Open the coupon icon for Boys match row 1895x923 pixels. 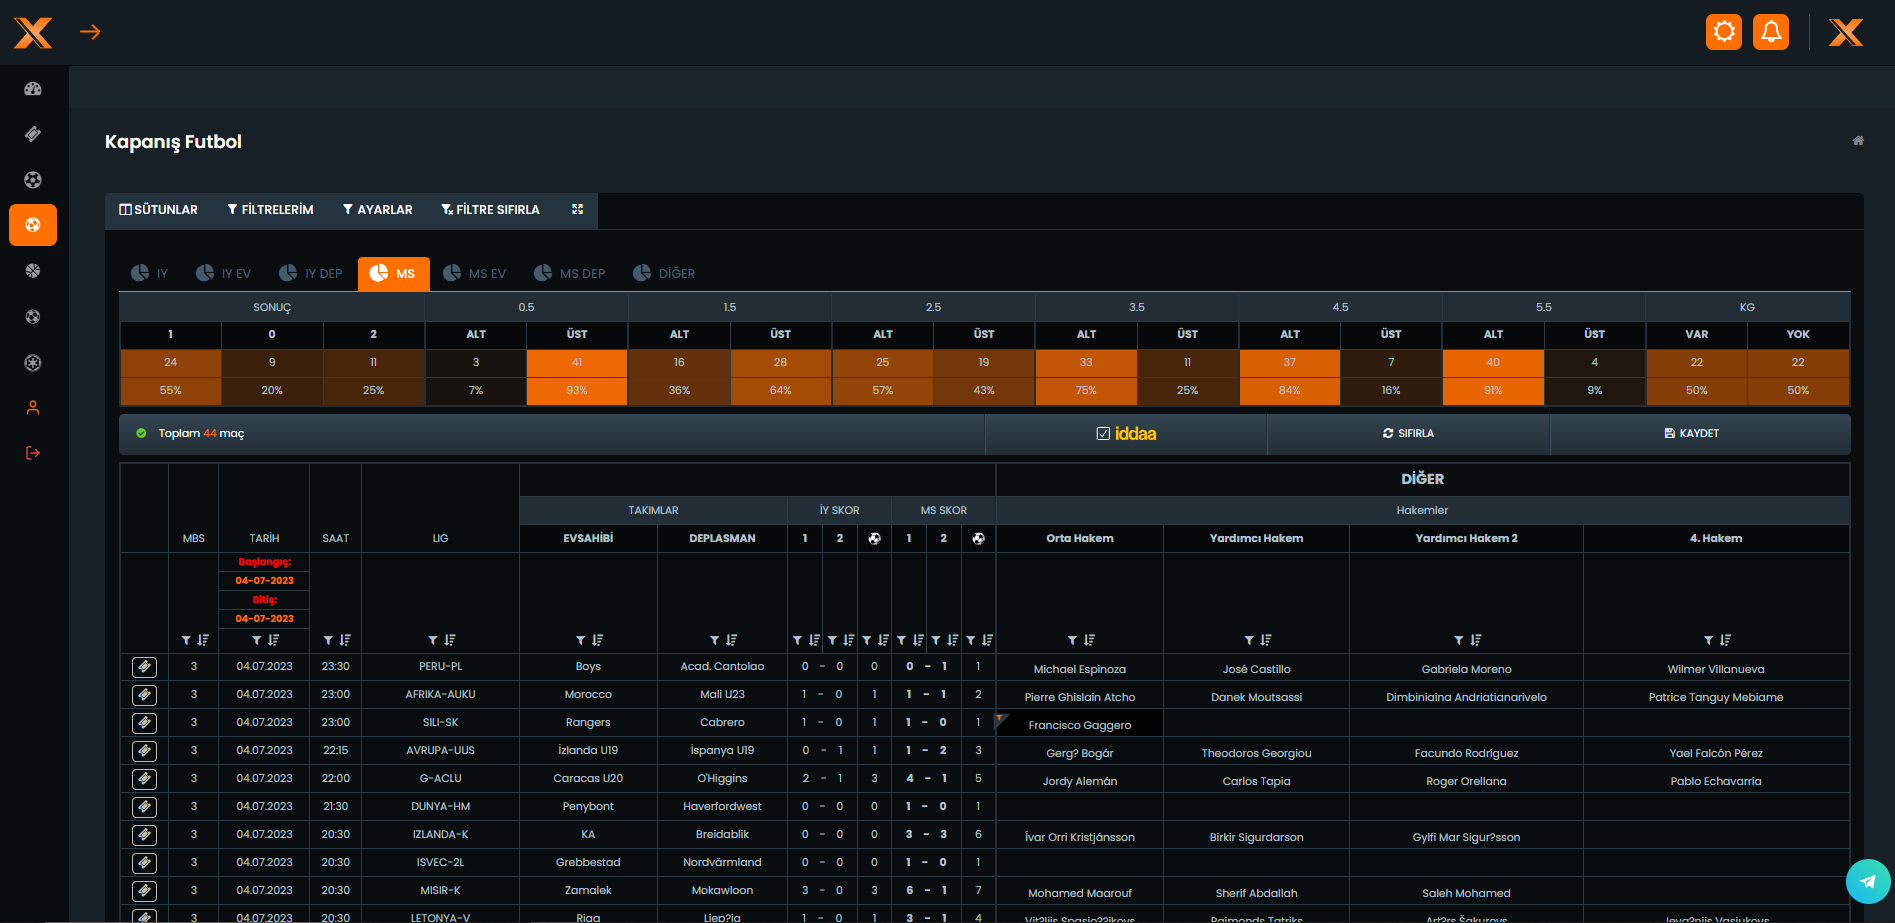(x=144, y=666)
